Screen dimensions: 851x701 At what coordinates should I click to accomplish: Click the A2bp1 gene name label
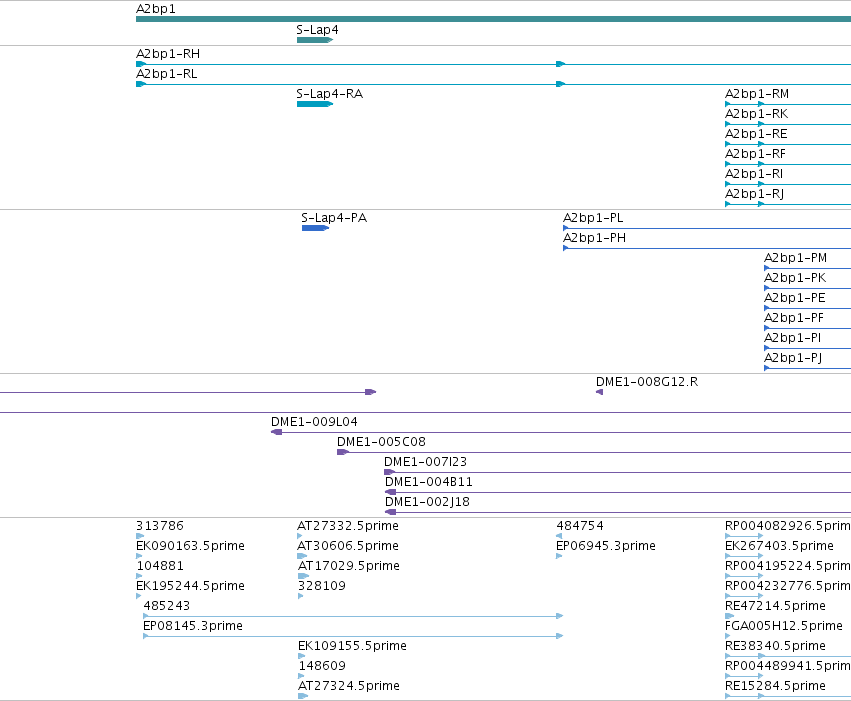pos(156,9)
